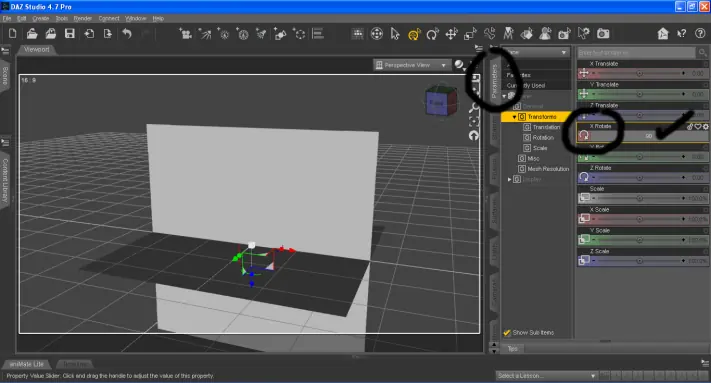The image size is (711, 383).
Task: Click the Y Scale slider handle
Action: click(x=639, y=240)
